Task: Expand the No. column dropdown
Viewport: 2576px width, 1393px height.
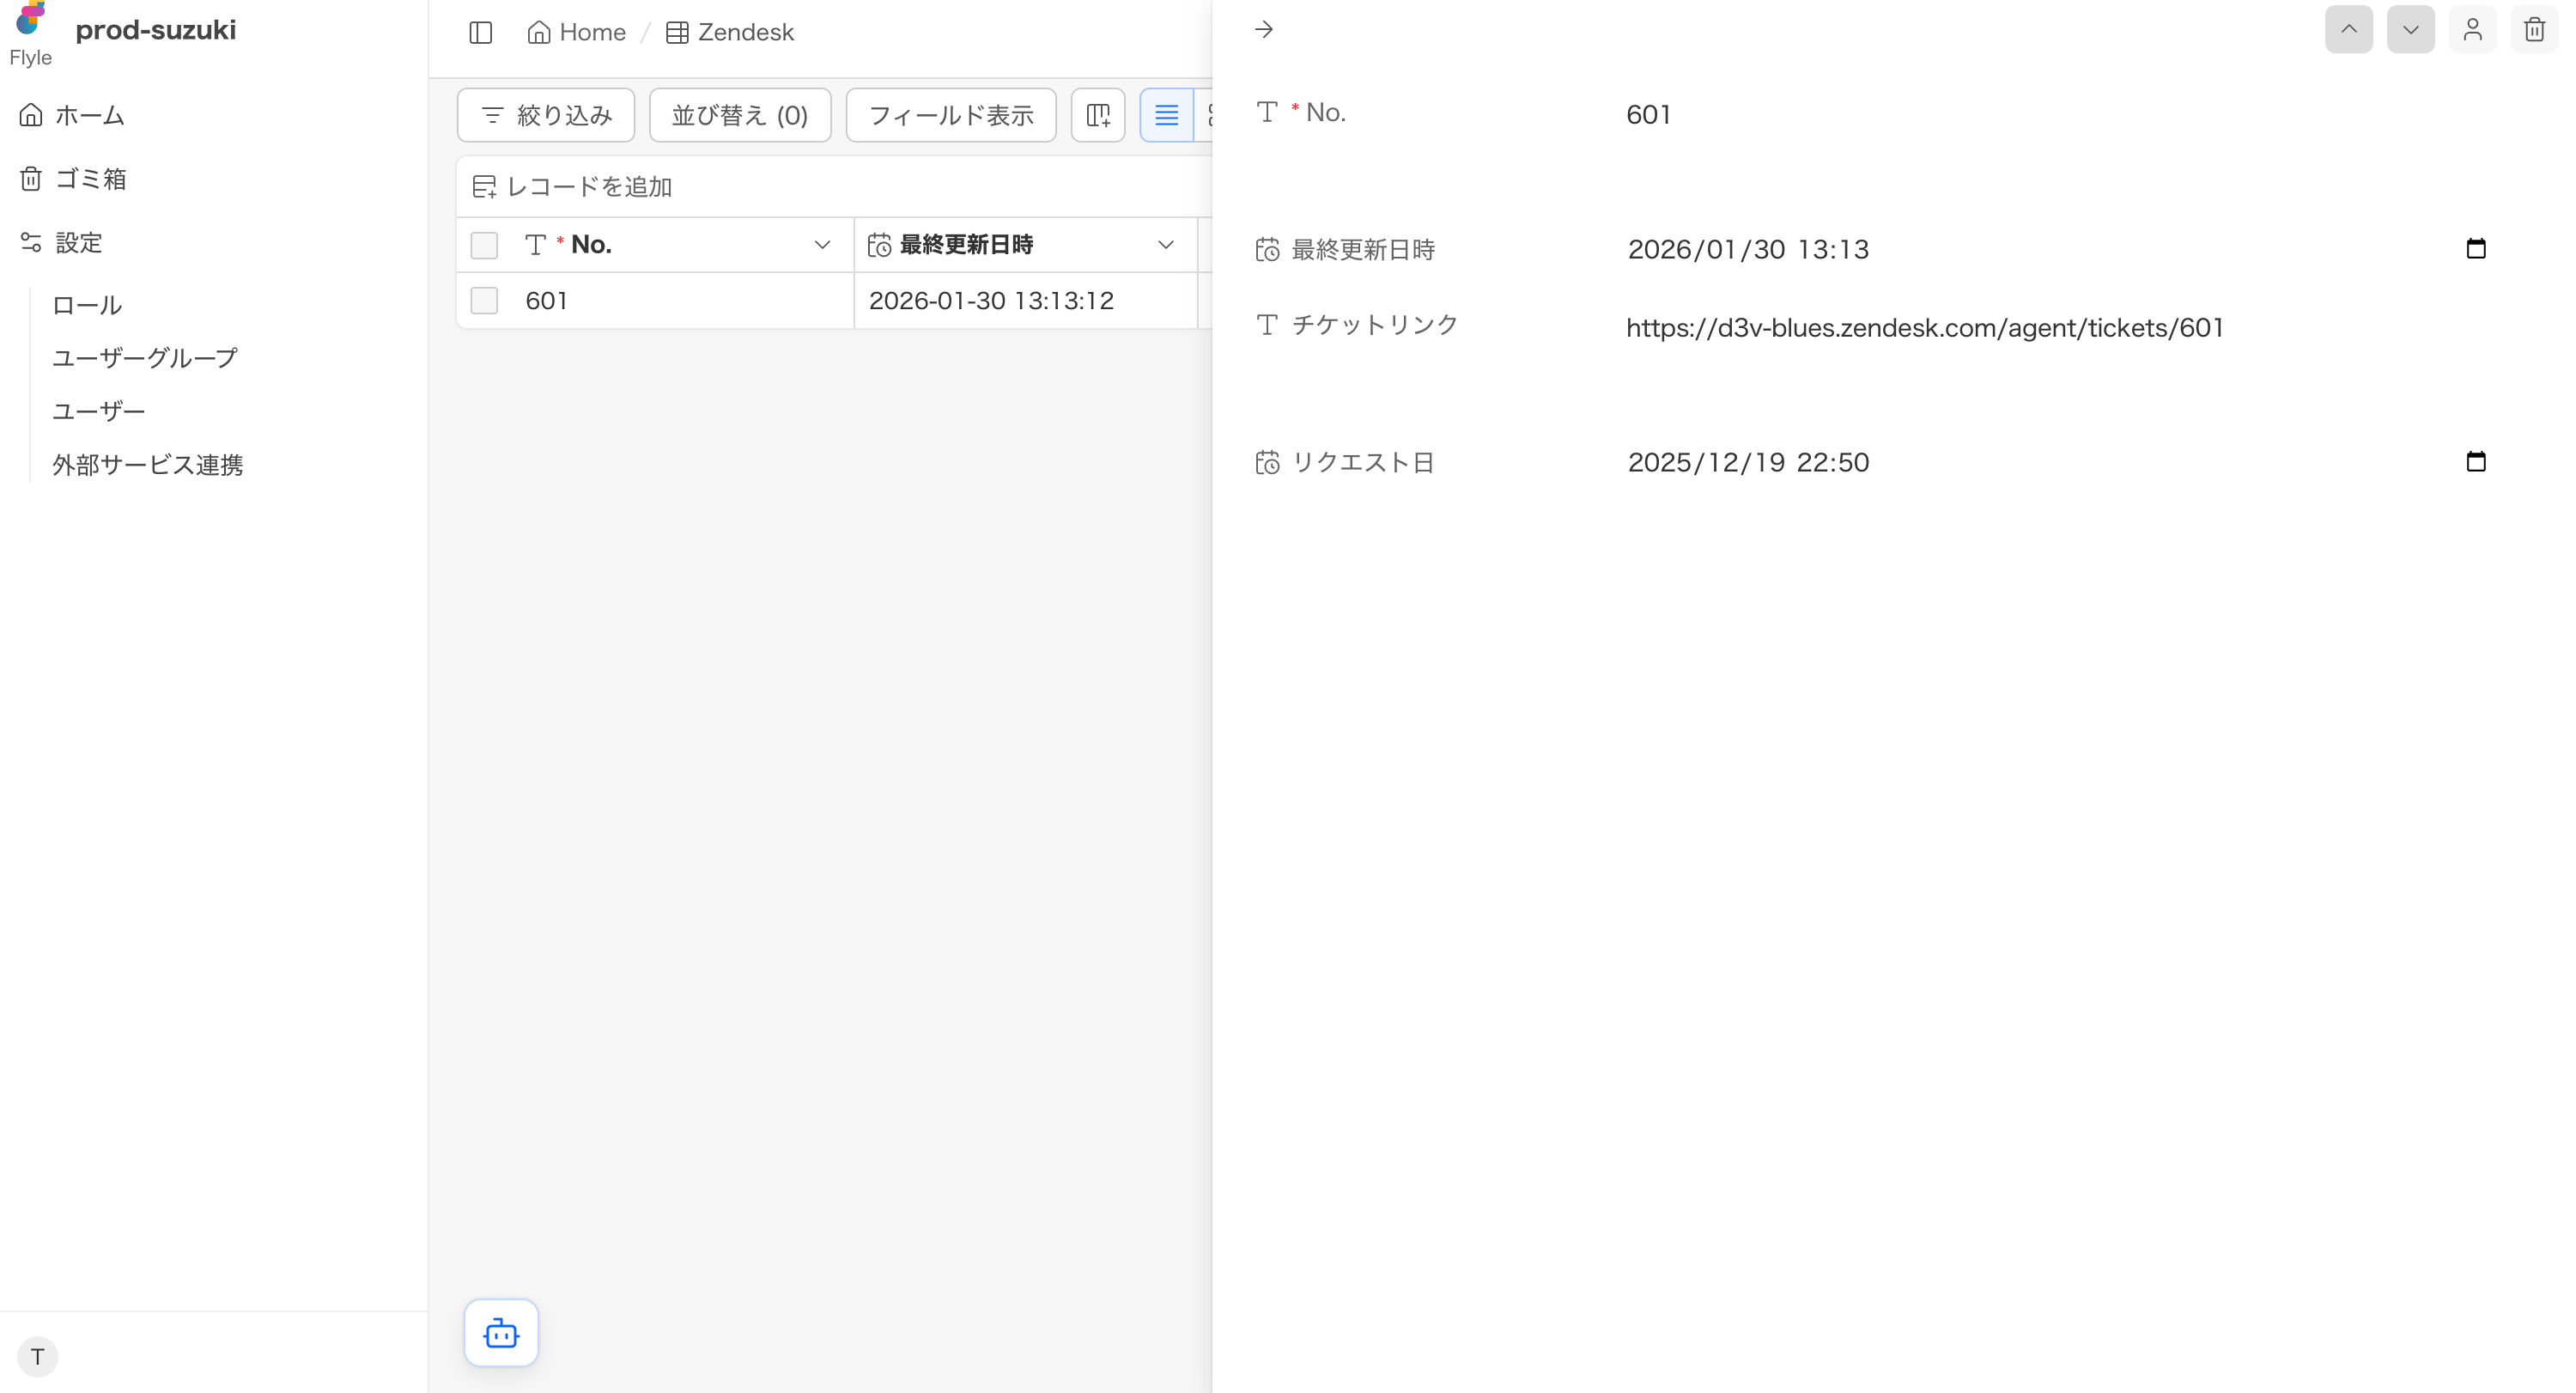Action: pyautogui.click(x=822, y=245)
